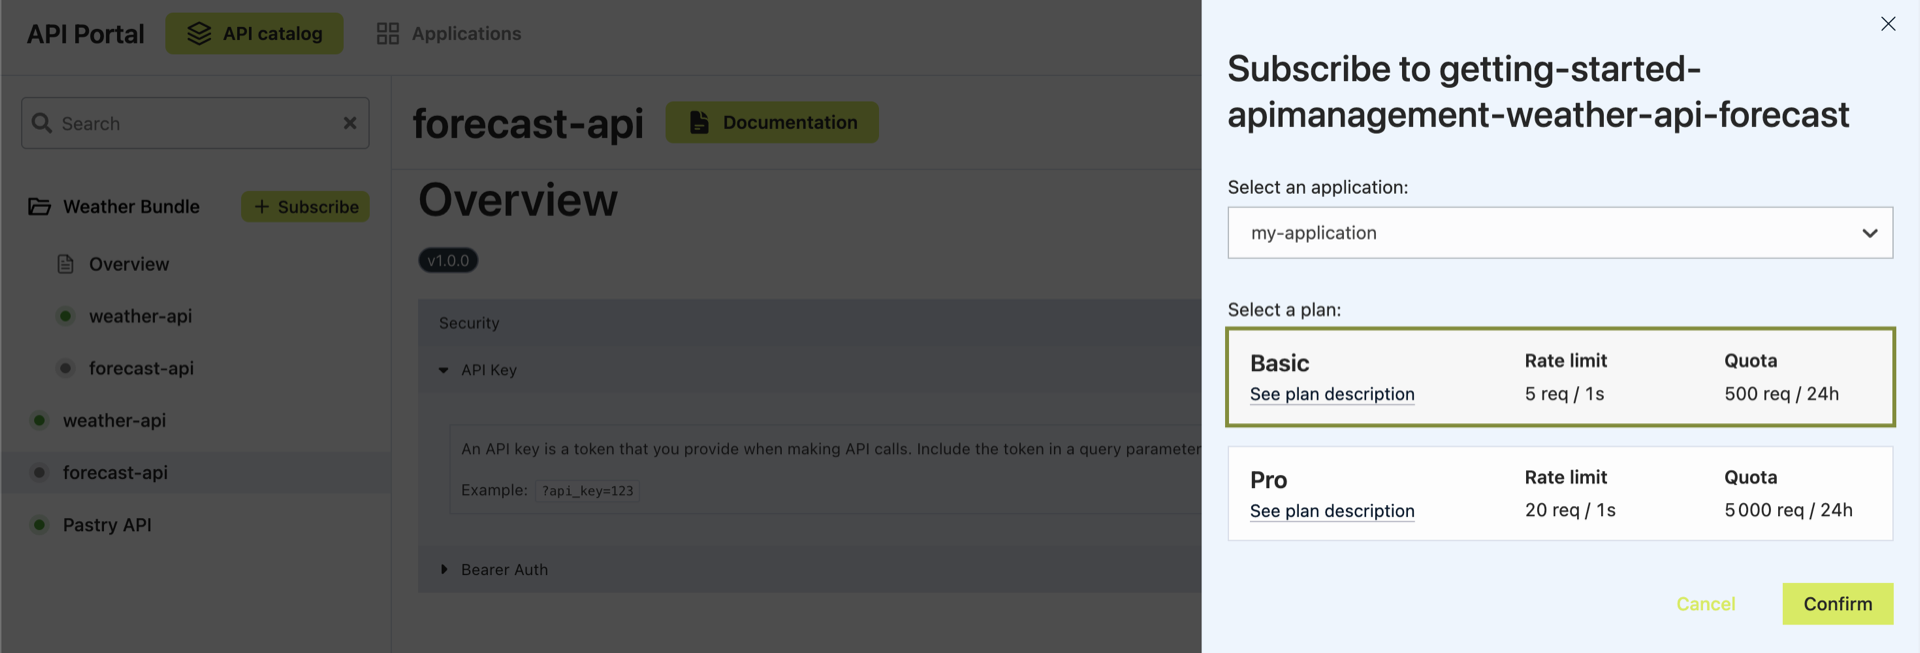Viewport: 1920px width, 653px height.
Task: Subscribe to the Weather Bundle
Action: coord(306,207)
